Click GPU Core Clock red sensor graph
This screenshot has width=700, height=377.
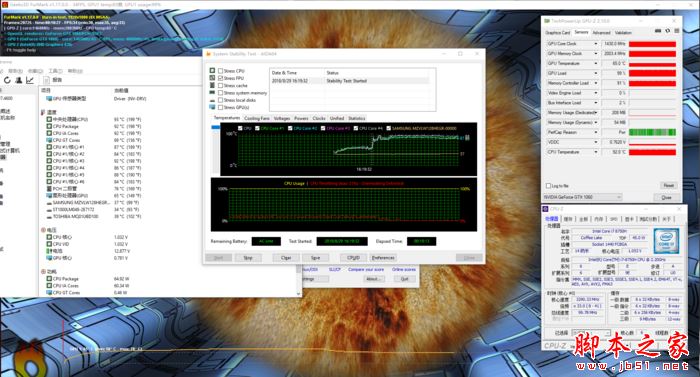(x=652, y=44)
